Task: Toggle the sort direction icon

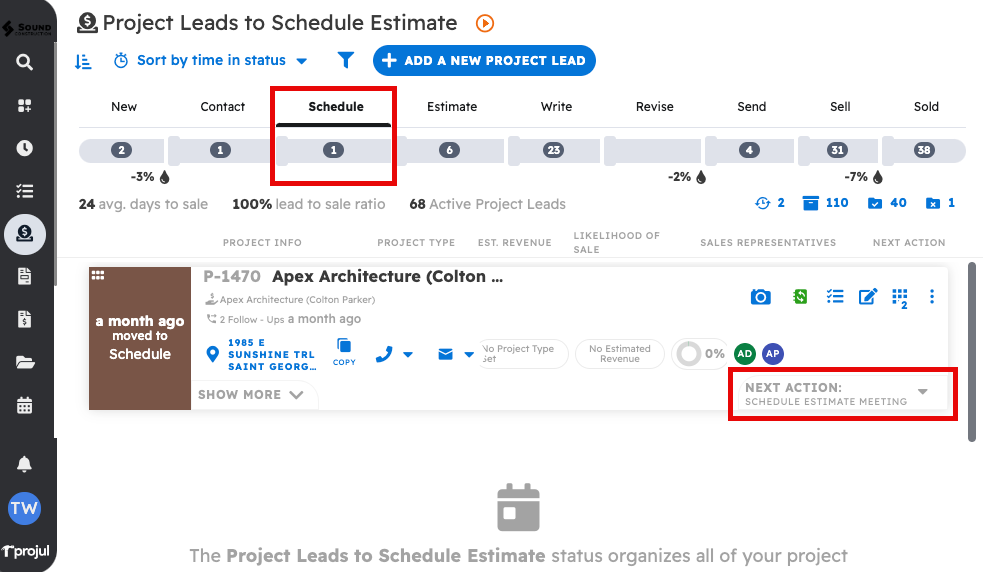Action: coord(84,61)
